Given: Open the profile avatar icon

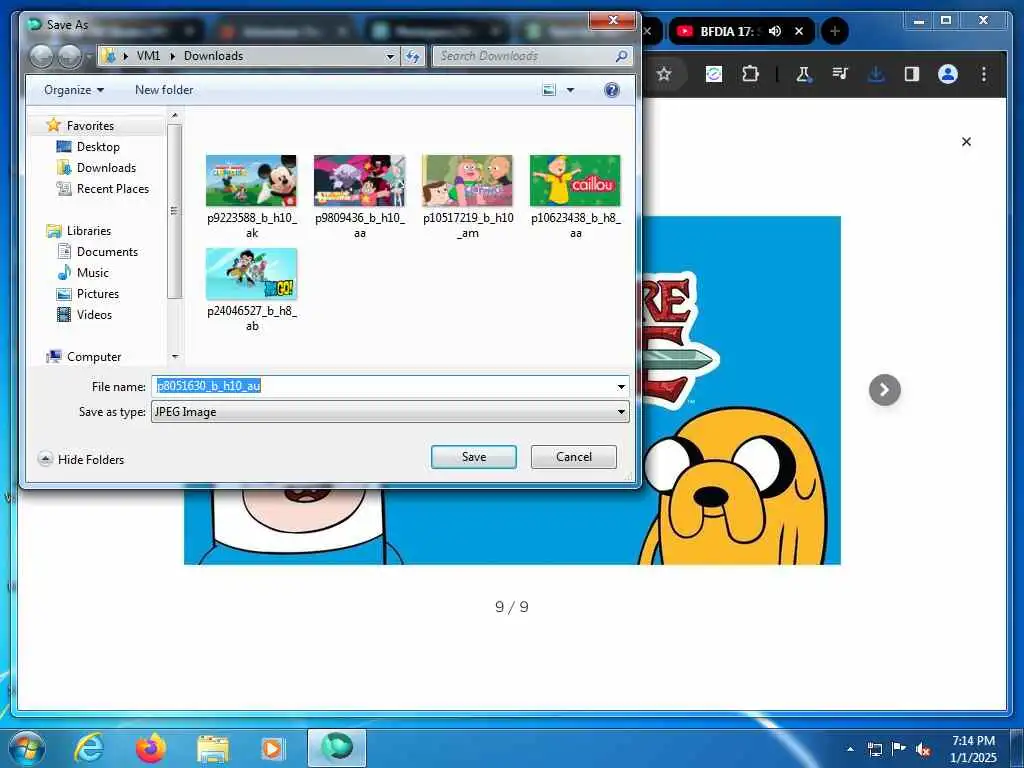Looking at the screenshot, I should [948, 74].
